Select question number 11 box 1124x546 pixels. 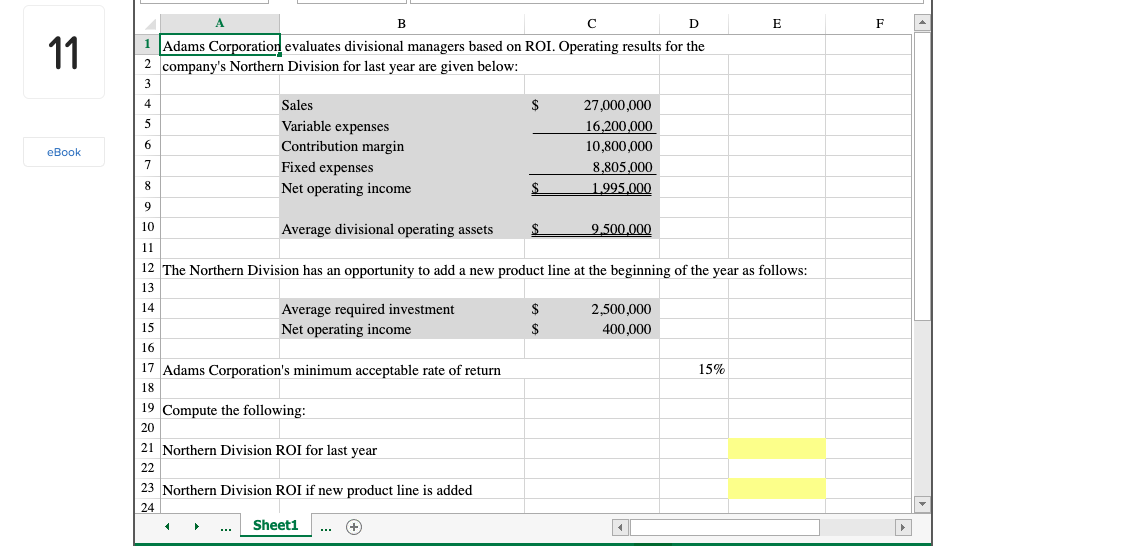click(64, 52)
